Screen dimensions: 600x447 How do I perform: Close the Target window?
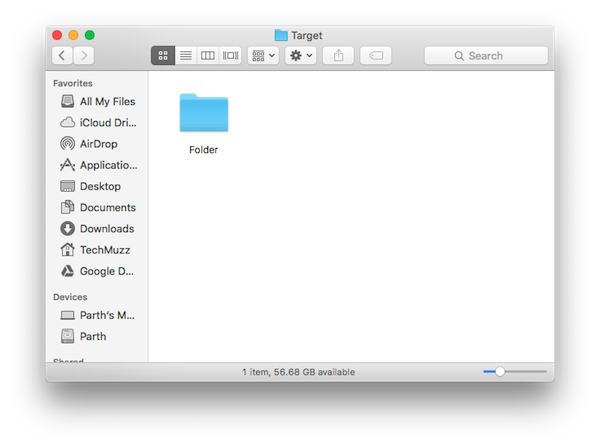(57, 35)
